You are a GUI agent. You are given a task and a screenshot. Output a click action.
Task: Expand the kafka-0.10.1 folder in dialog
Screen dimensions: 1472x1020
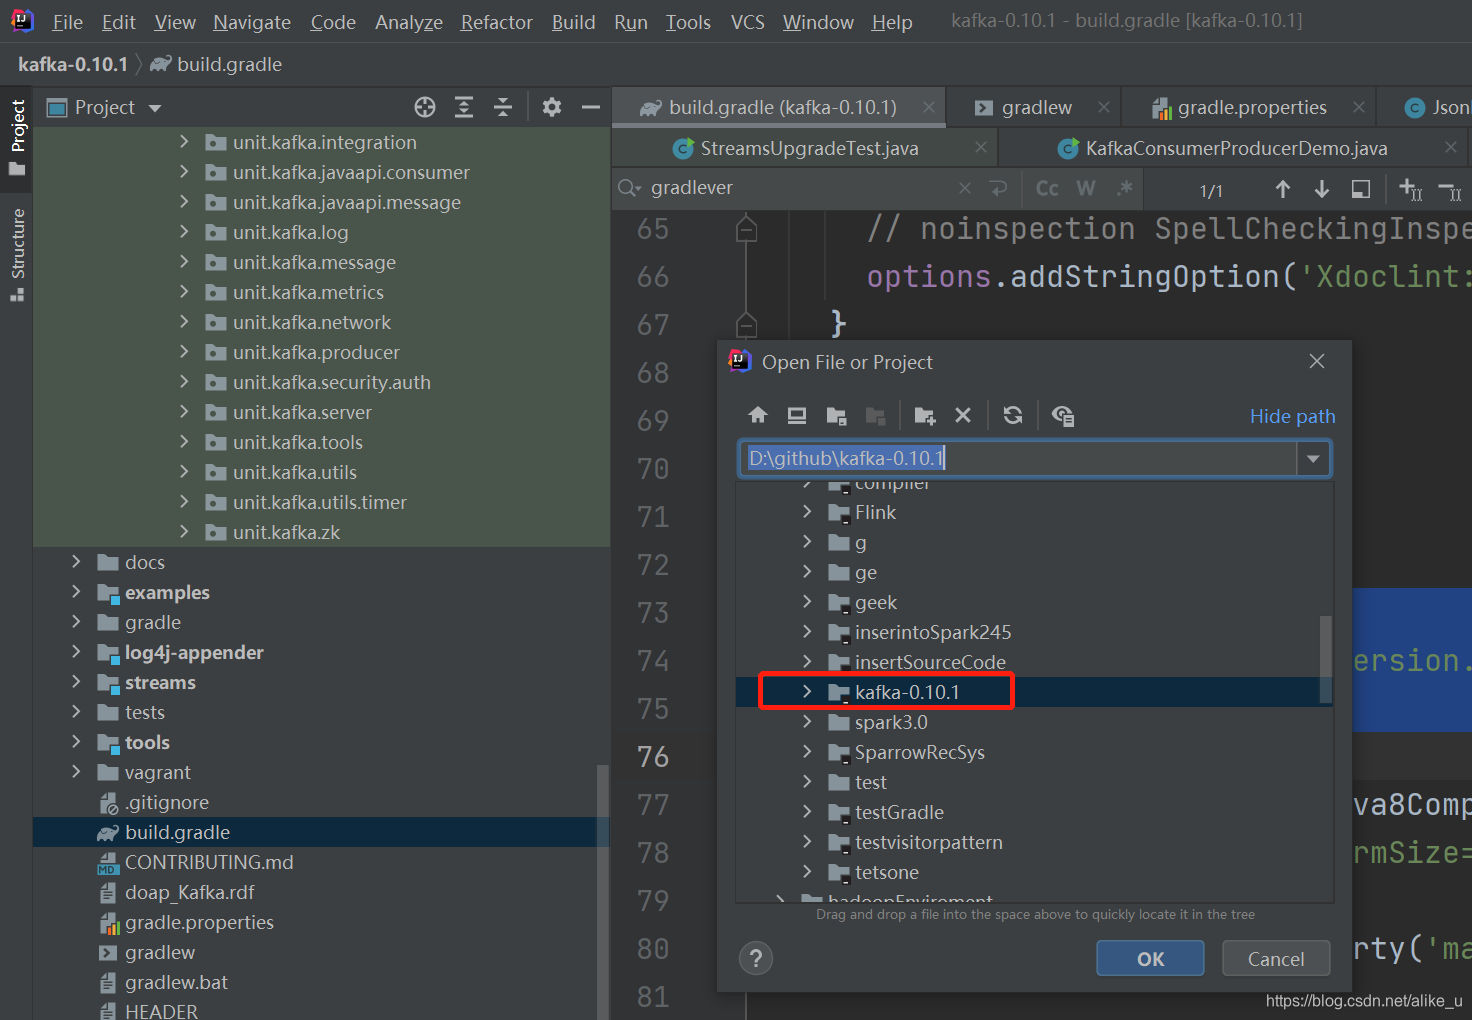(807, 692)
